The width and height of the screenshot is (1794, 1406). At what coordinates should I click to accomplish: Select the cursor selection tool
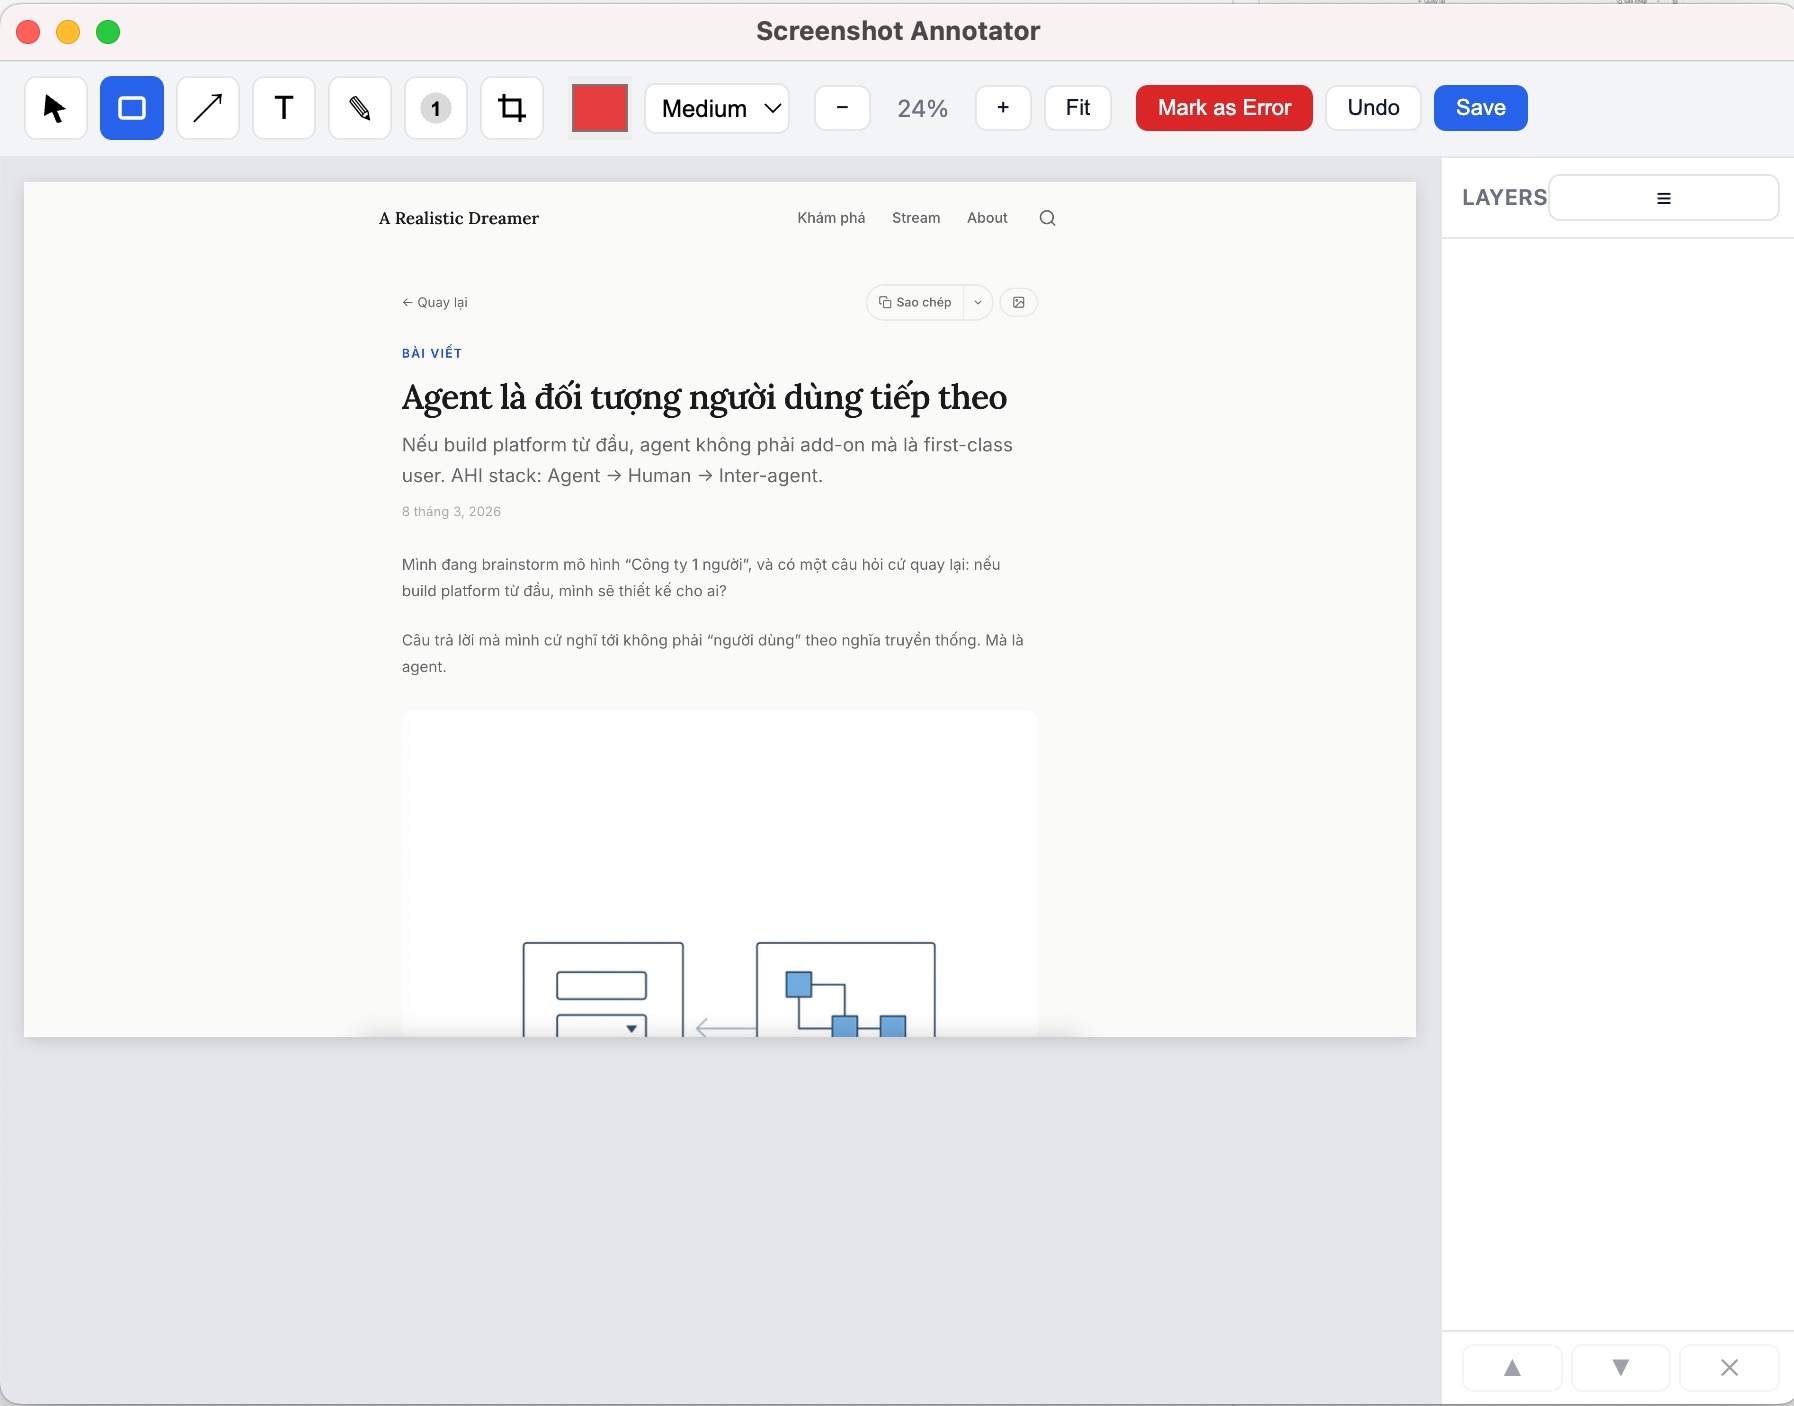pos(55,107)
